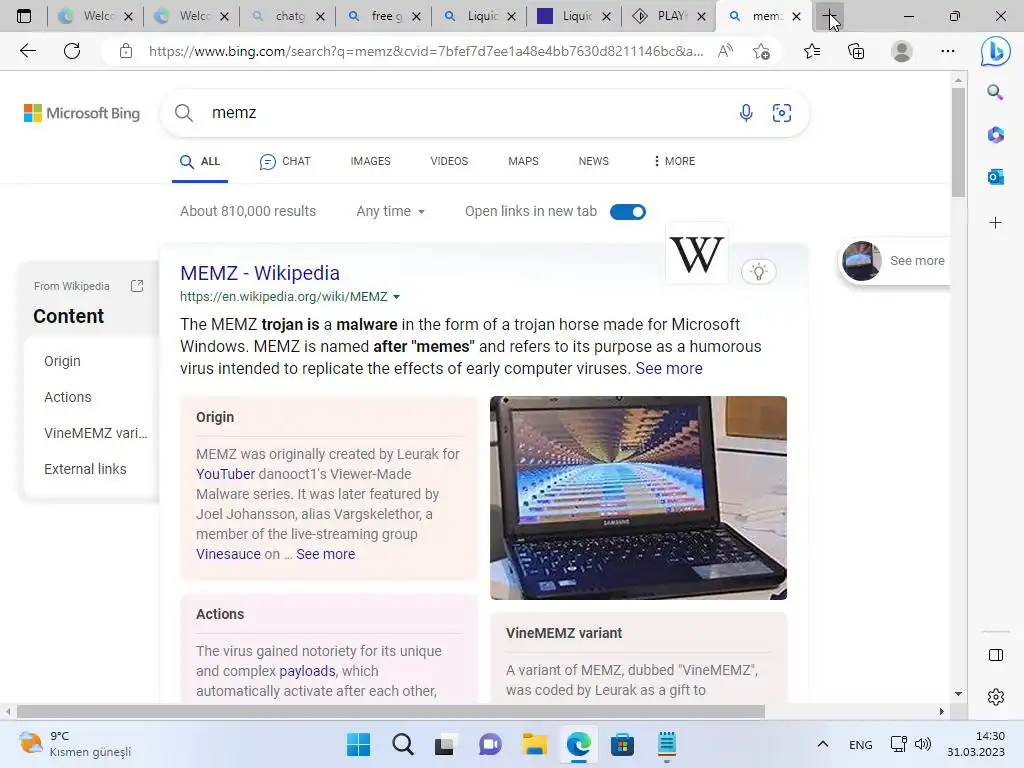Jump to External links in Content list
Image resolution: width=1024 pixels, height=768 pixels.
[85, 469]
